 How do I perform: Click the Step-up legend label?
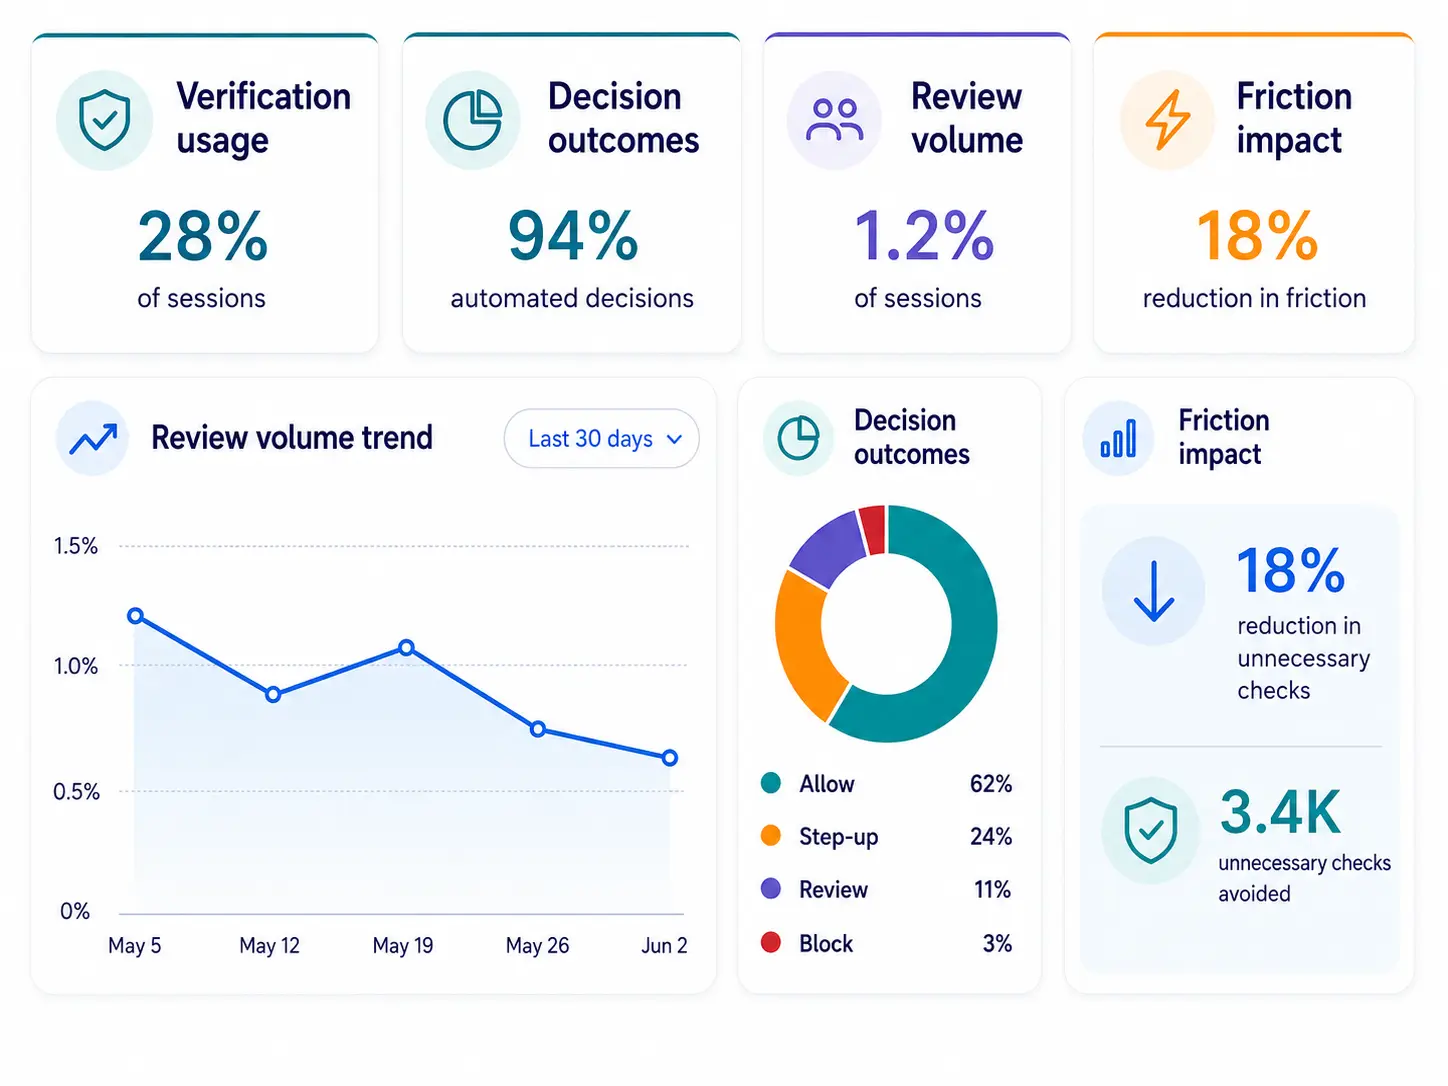click(839, 838)
